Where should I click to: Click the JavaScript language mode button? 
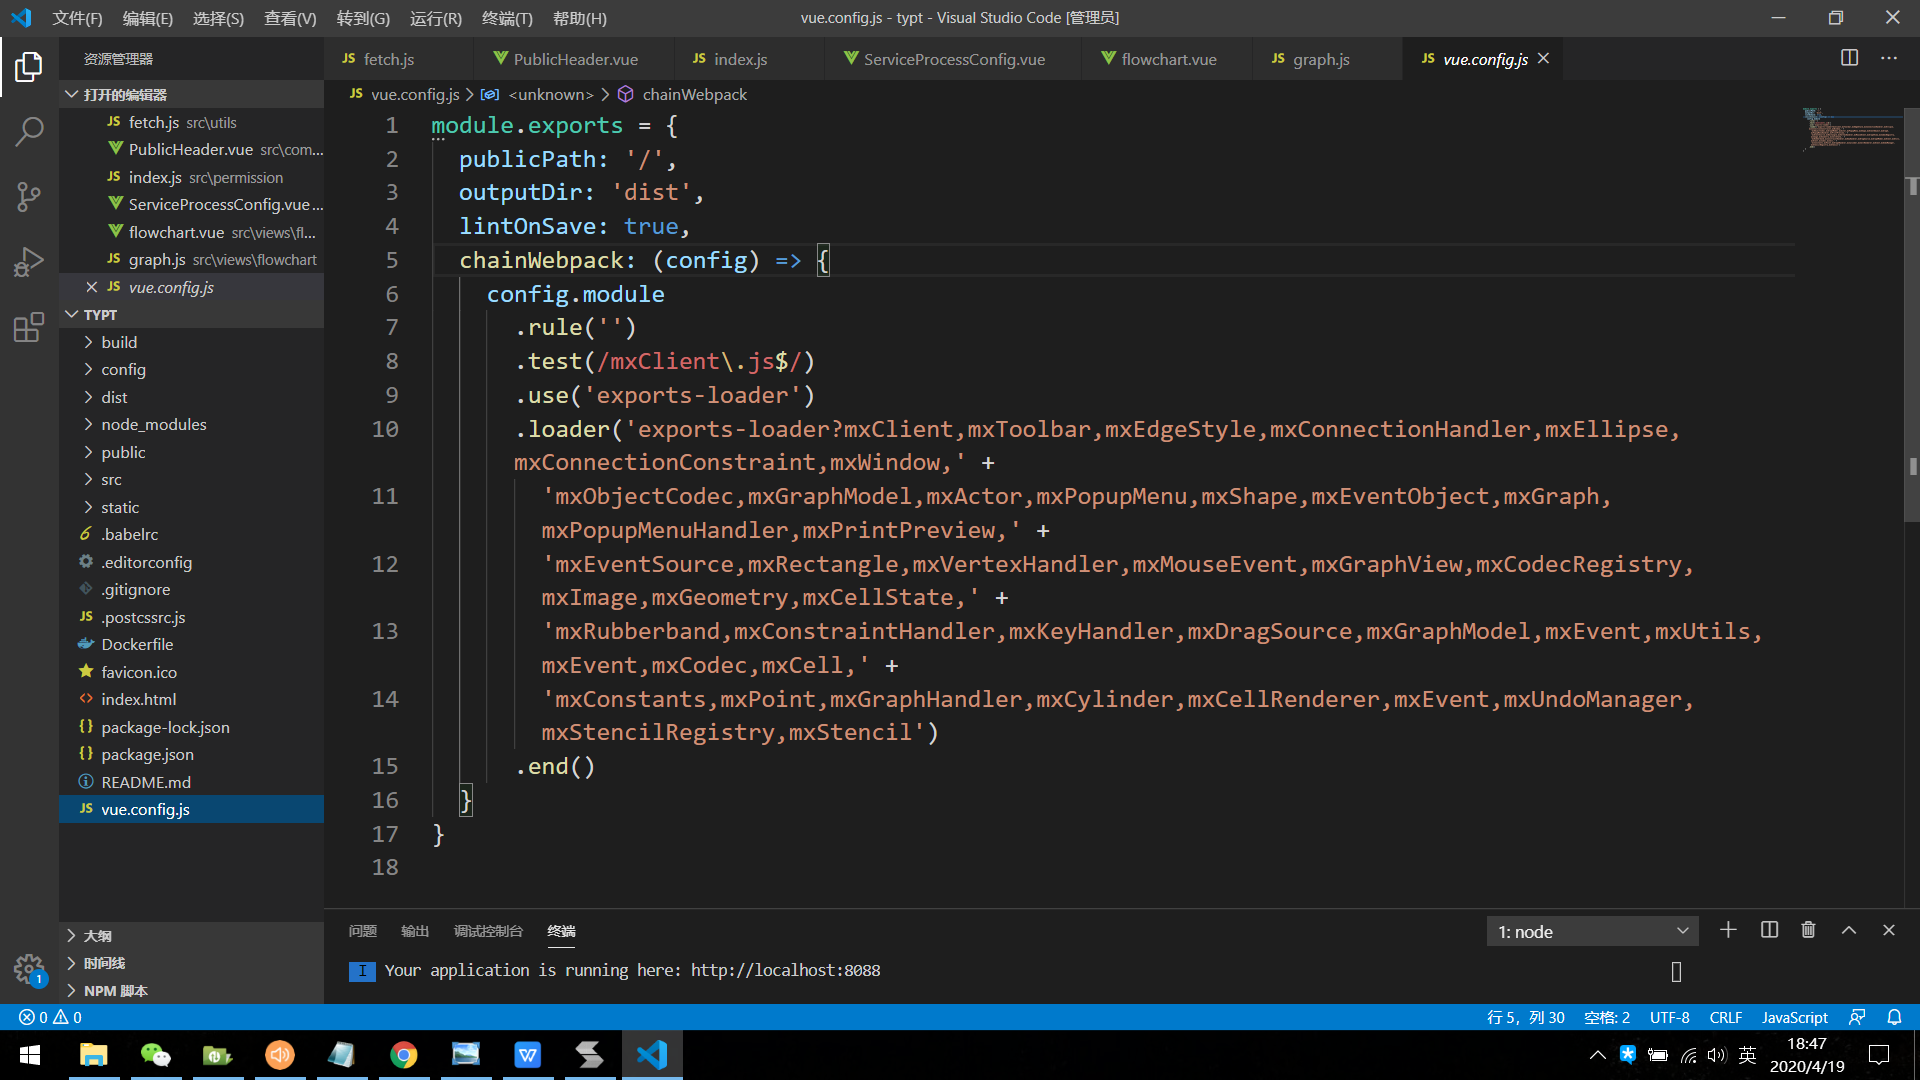point(1794,1017)
